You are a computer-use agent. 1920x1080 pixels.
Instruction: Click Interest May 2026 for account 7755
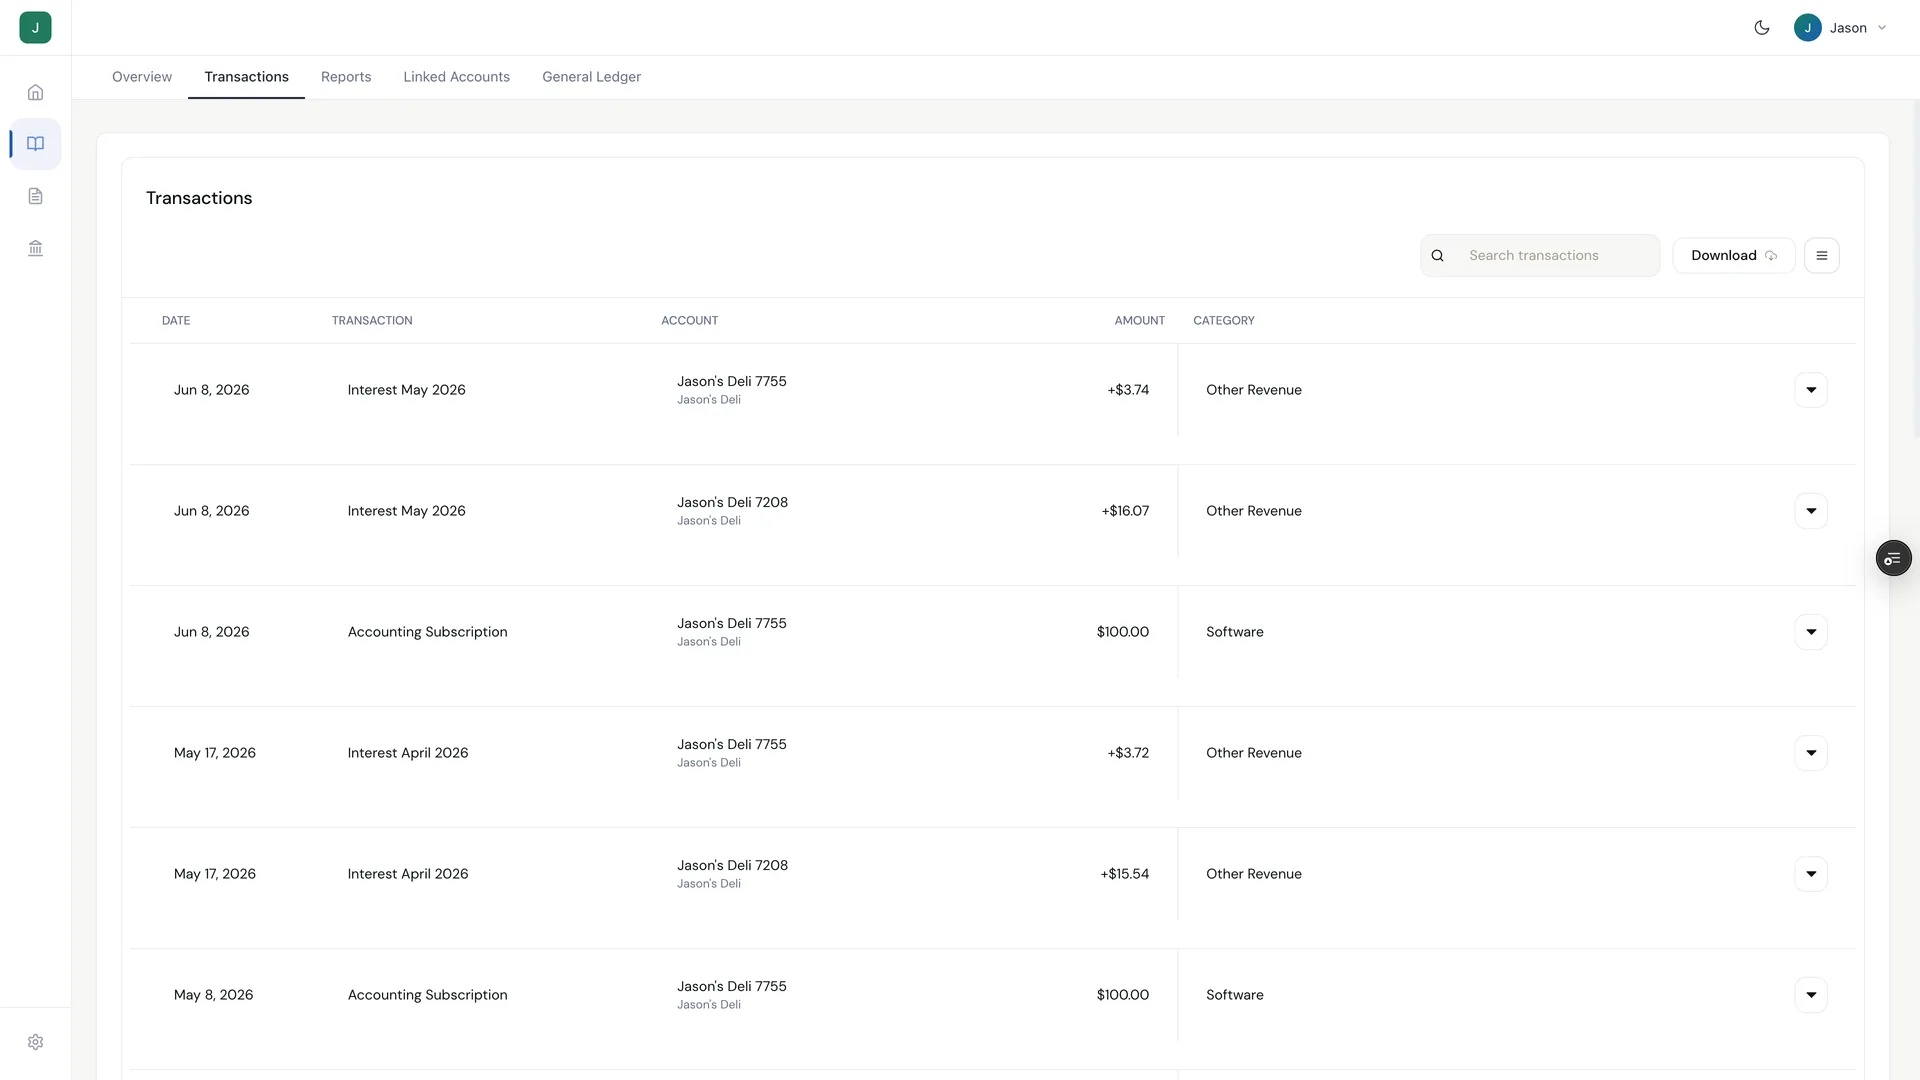406,390
